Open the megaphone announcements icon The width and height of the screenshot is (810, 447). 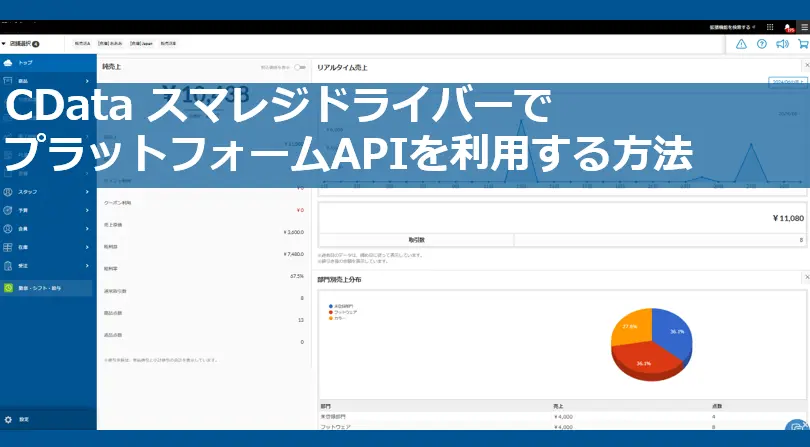[x=782, y=44]
